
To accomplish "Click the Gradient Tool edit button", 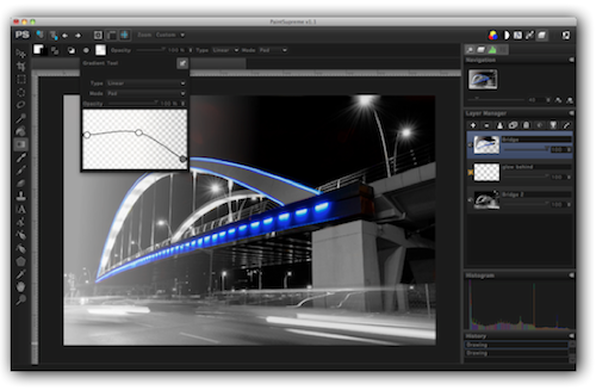I will point(182,63).
